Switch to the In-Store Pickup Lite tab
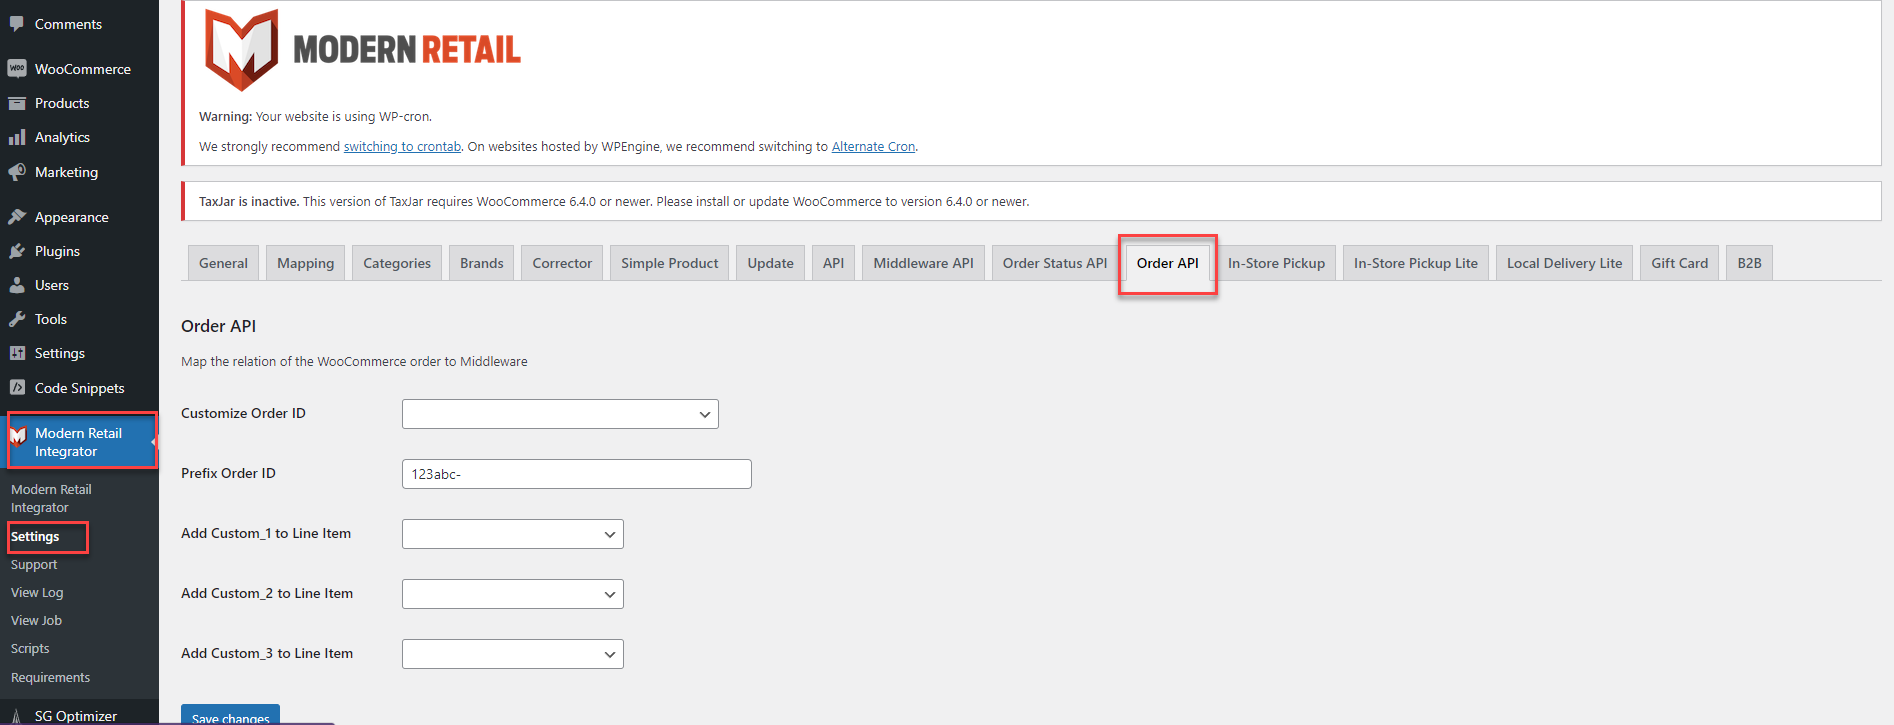This screenshot has height=725, width=1894. (1416, 263)
